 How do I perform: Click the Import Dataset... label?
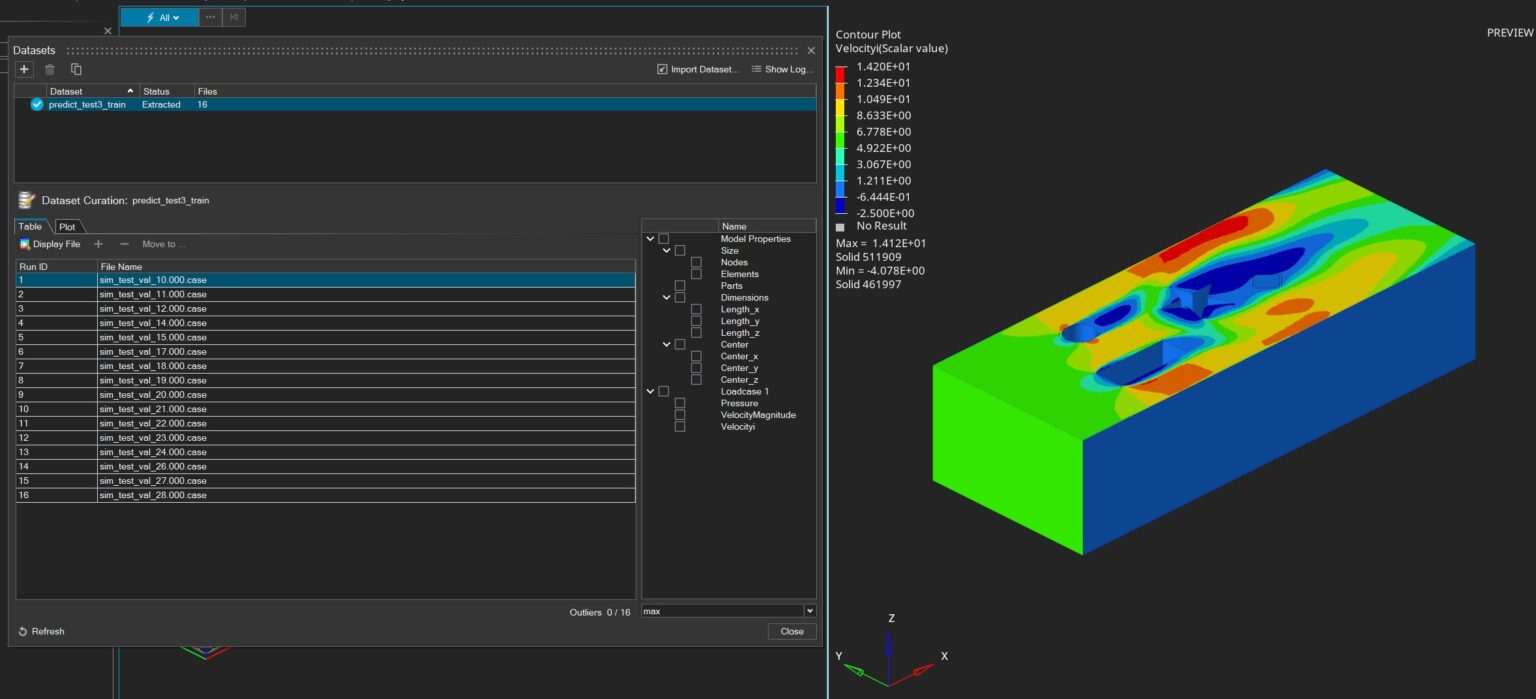click(x=704, y=69)
